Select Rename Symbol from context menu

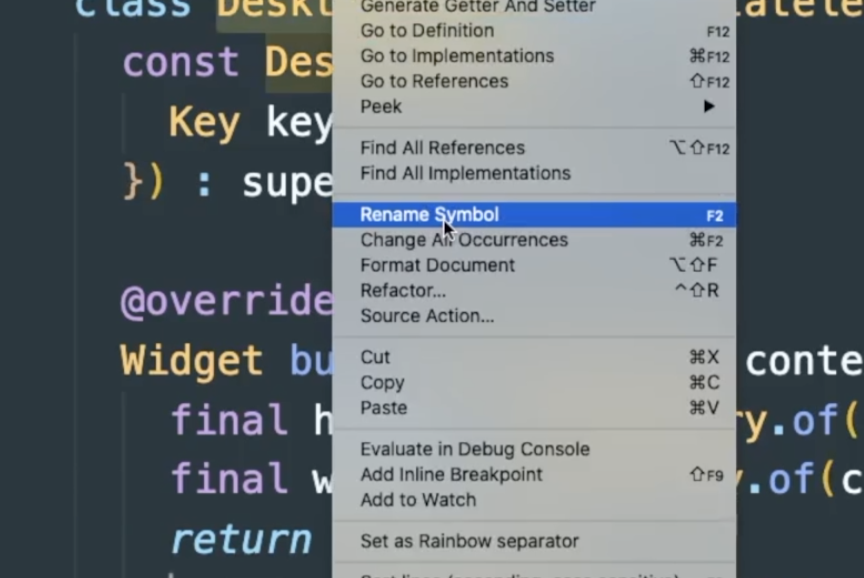pyautogui.click(x=533, y=214)
